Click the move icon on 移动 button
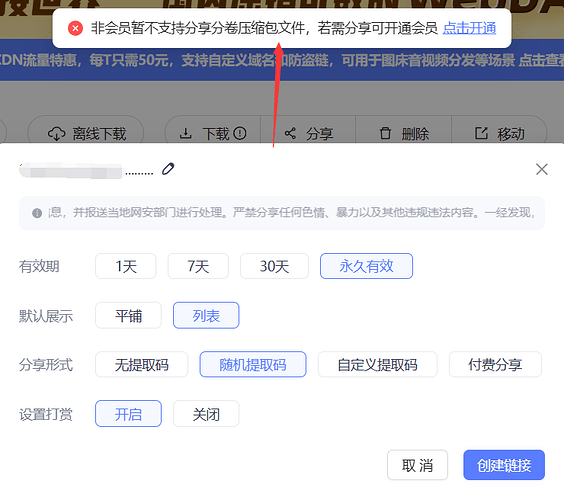 click(x=481, y=133)
